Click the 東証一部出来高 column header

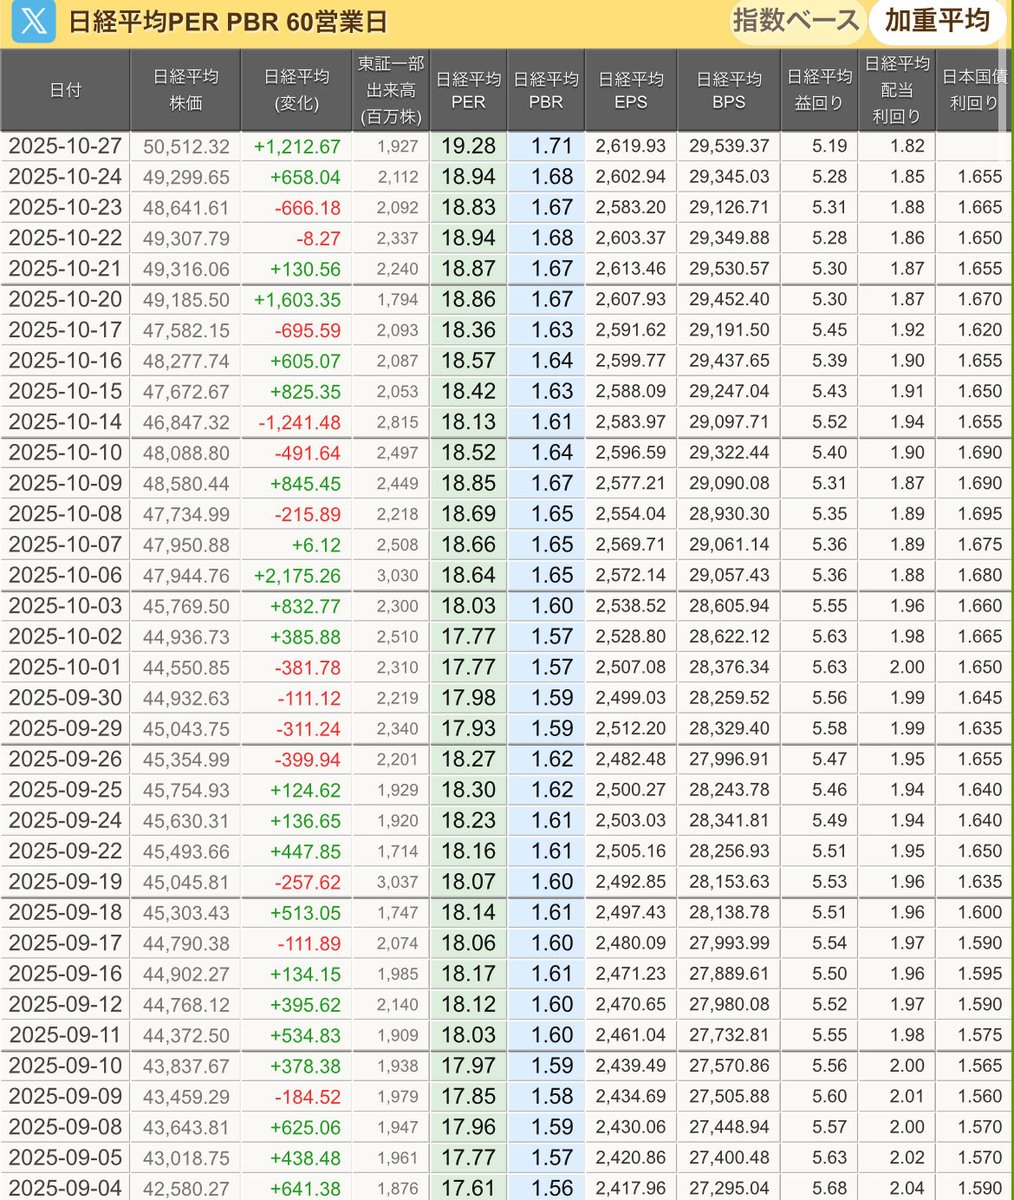[x=391, y=90]
